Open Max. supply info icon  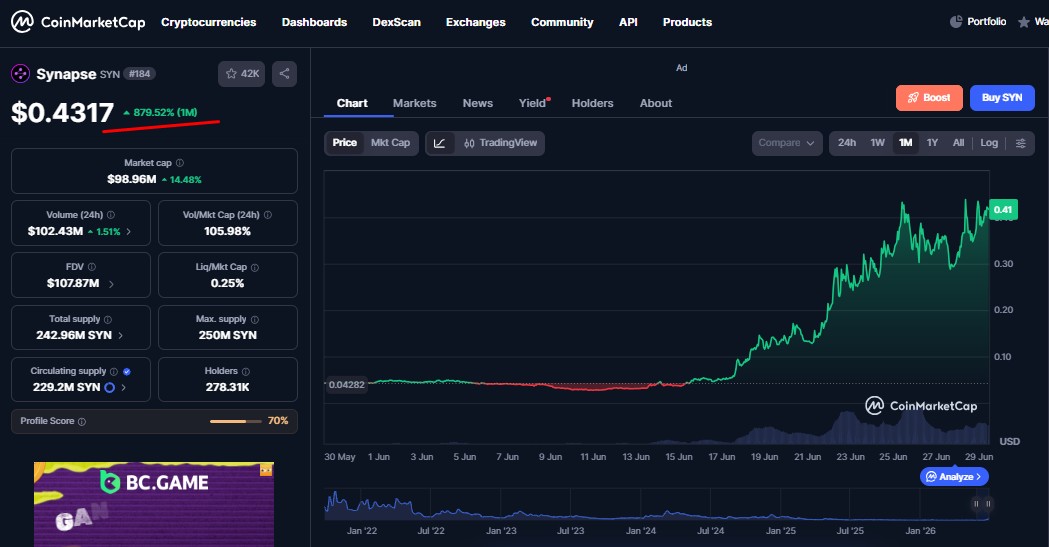[254, 319]
